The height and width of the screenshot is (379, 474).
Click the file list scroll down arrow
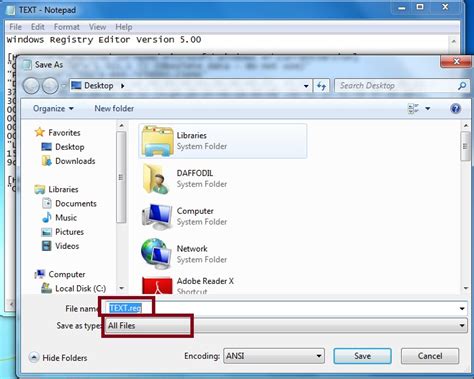coord(466,288)
